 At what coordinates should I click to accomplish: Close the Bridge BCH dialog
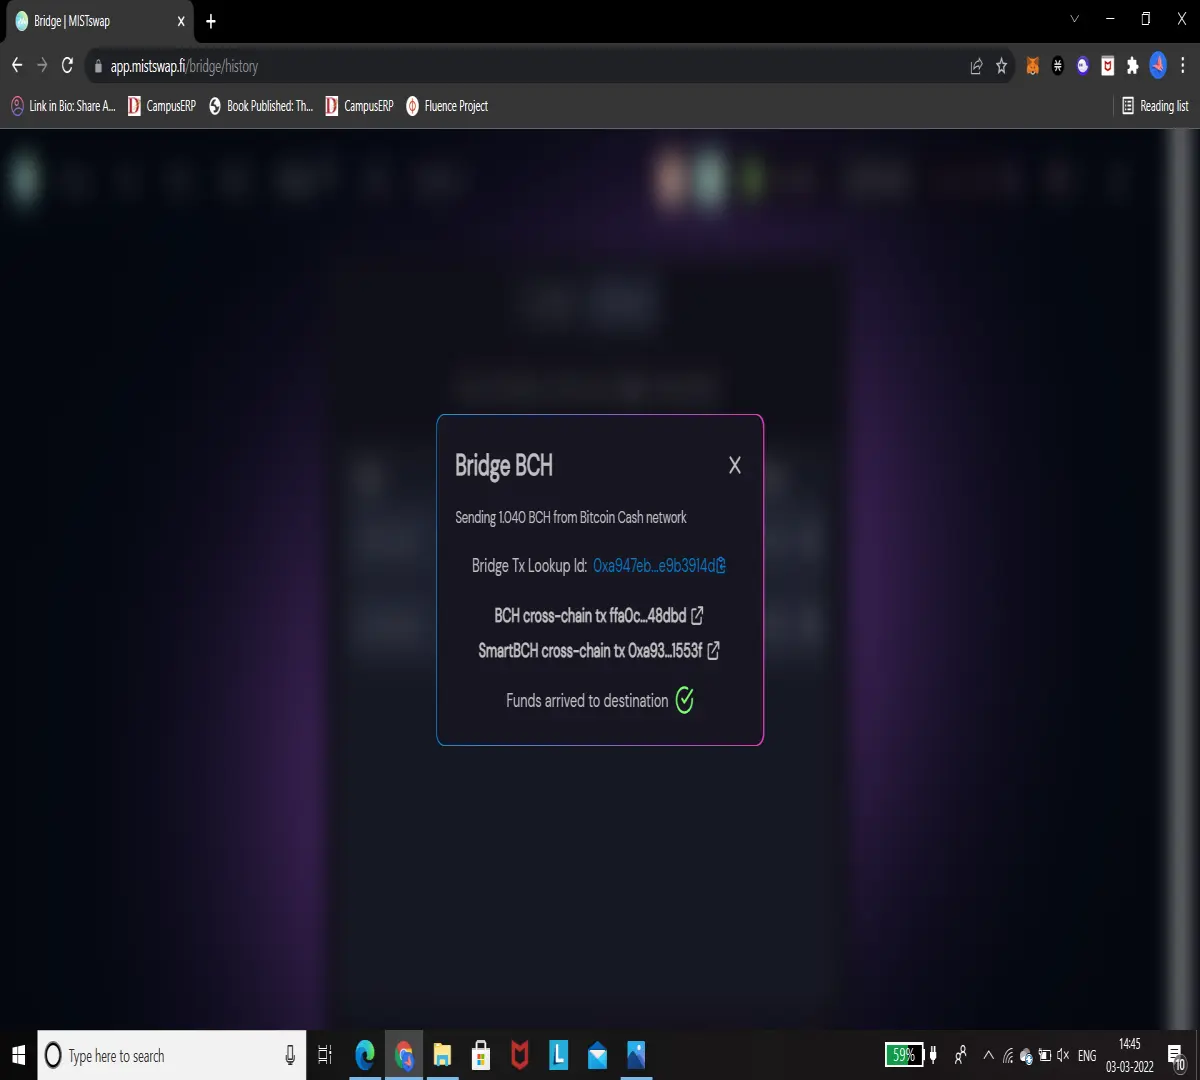[735, 465]
